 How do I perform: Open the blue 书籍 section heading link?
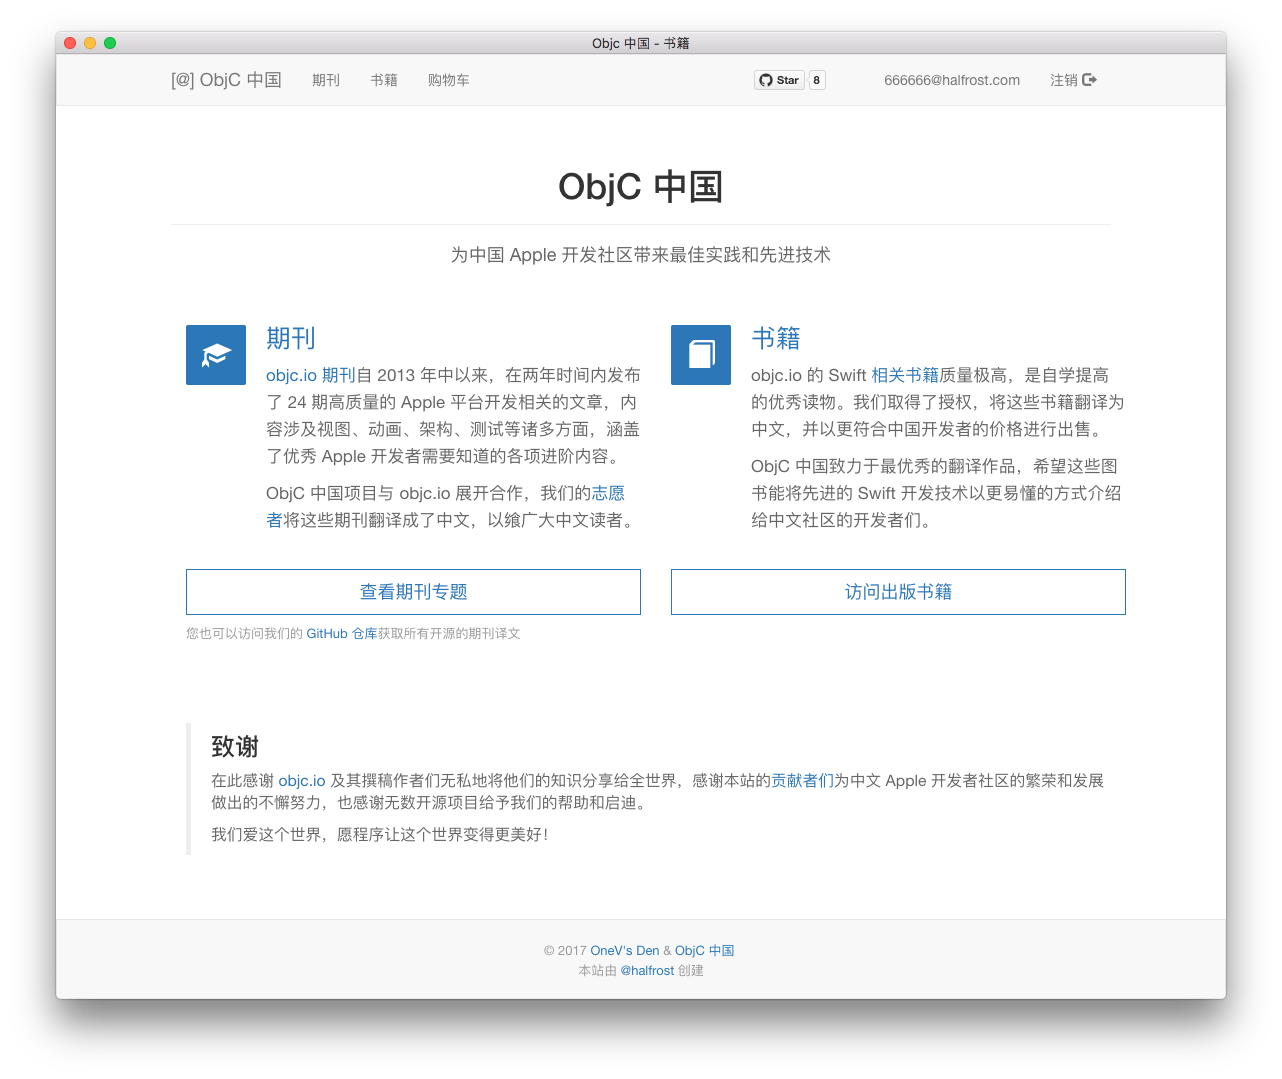pos(776,339)
